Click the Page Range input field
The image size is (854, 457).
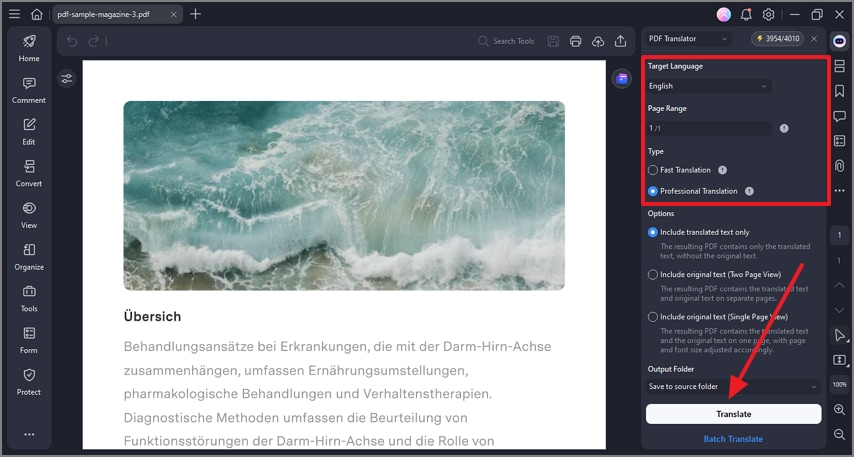click(708, 128)
